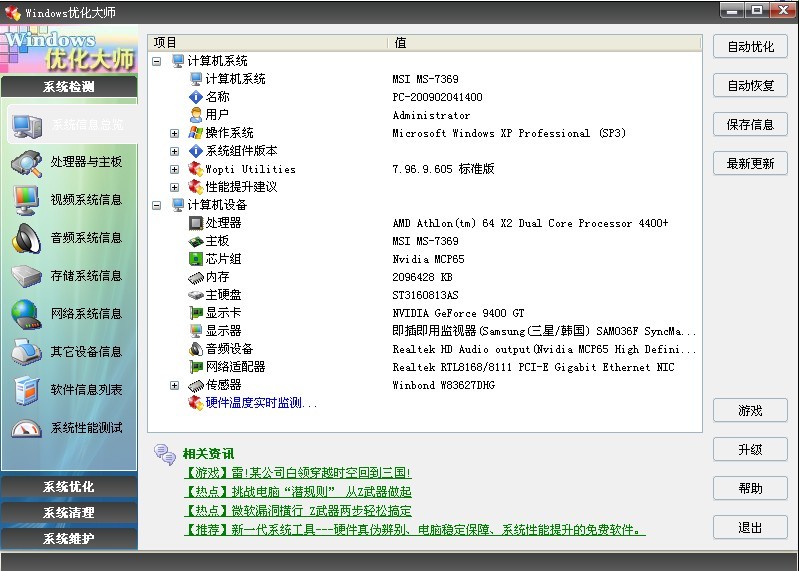
Task: Click the 存储系统信息 drive icon
Action: 26,276
